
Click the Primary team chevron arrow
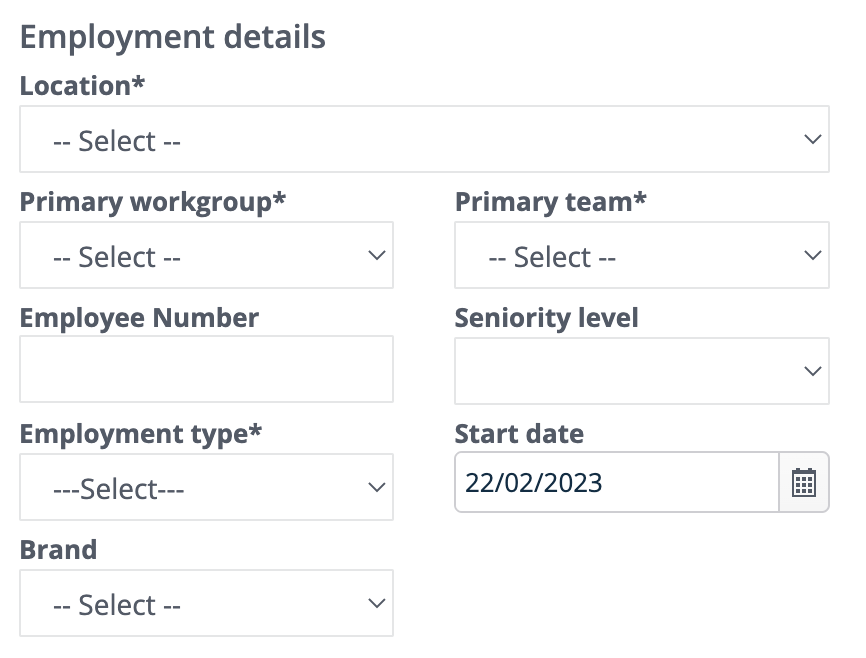click(812, 255)
